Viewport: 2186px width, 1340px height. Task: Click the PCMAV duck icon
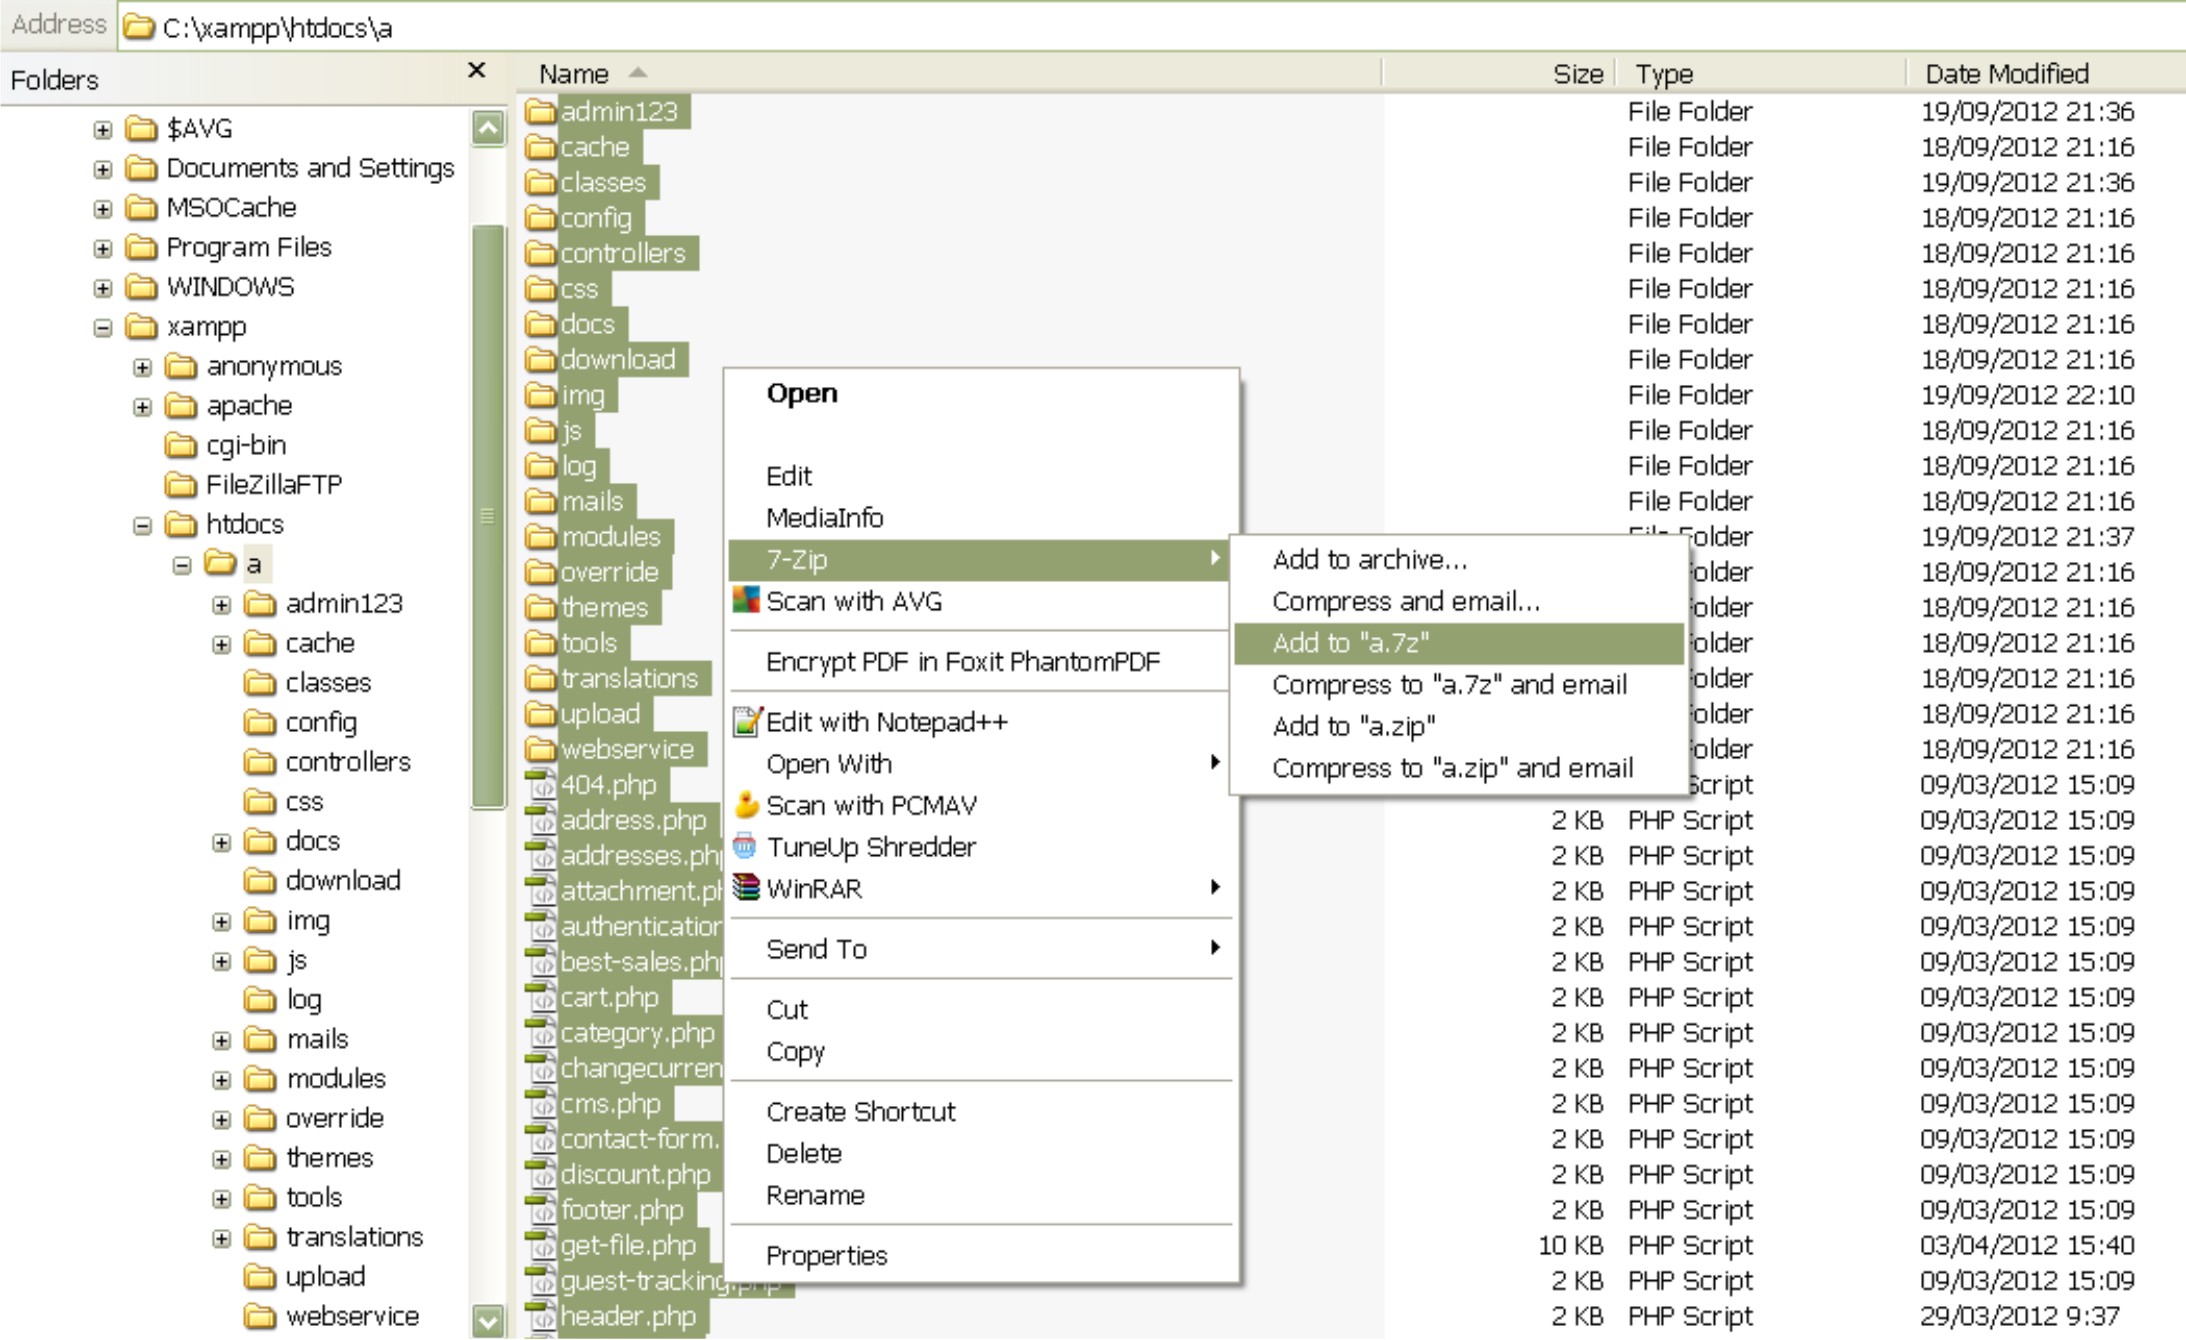coord(746,805)
